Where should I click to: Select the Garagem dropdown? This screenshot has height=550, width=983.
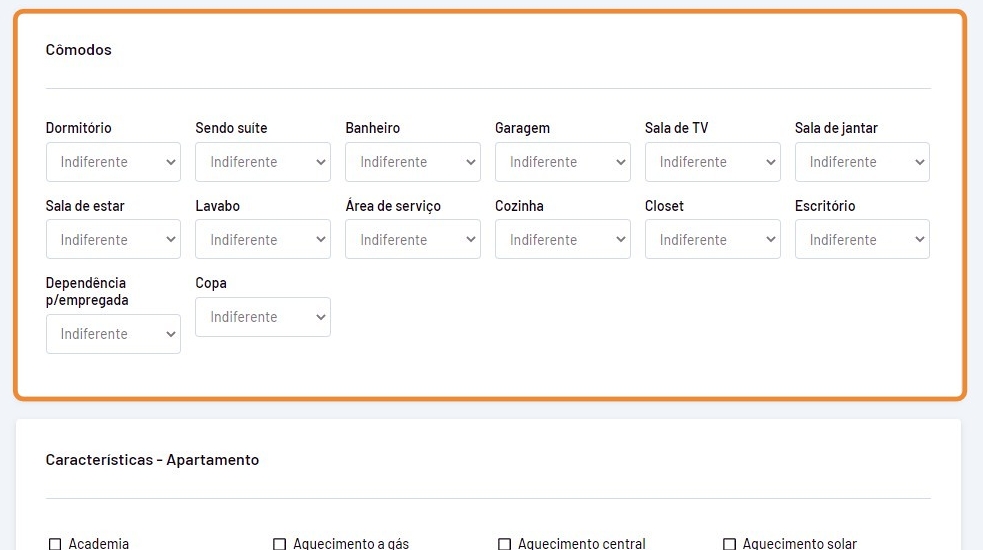tap(562, 162)
